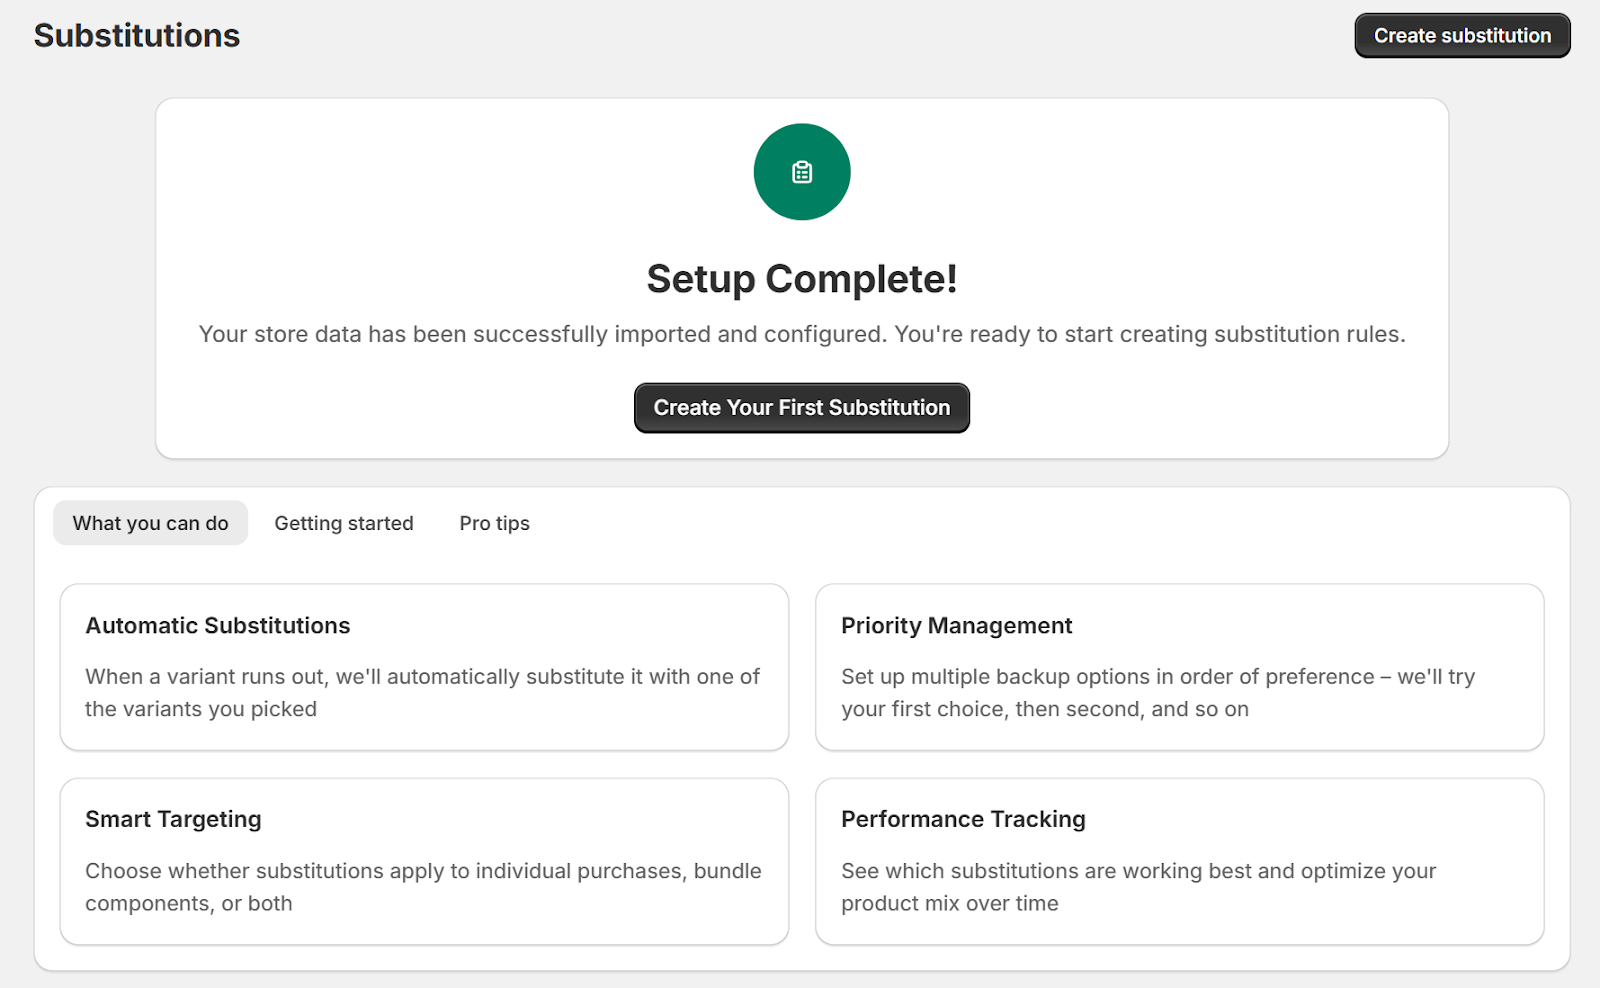Click the green clipboard checklist icon

(x=802, y=172)
